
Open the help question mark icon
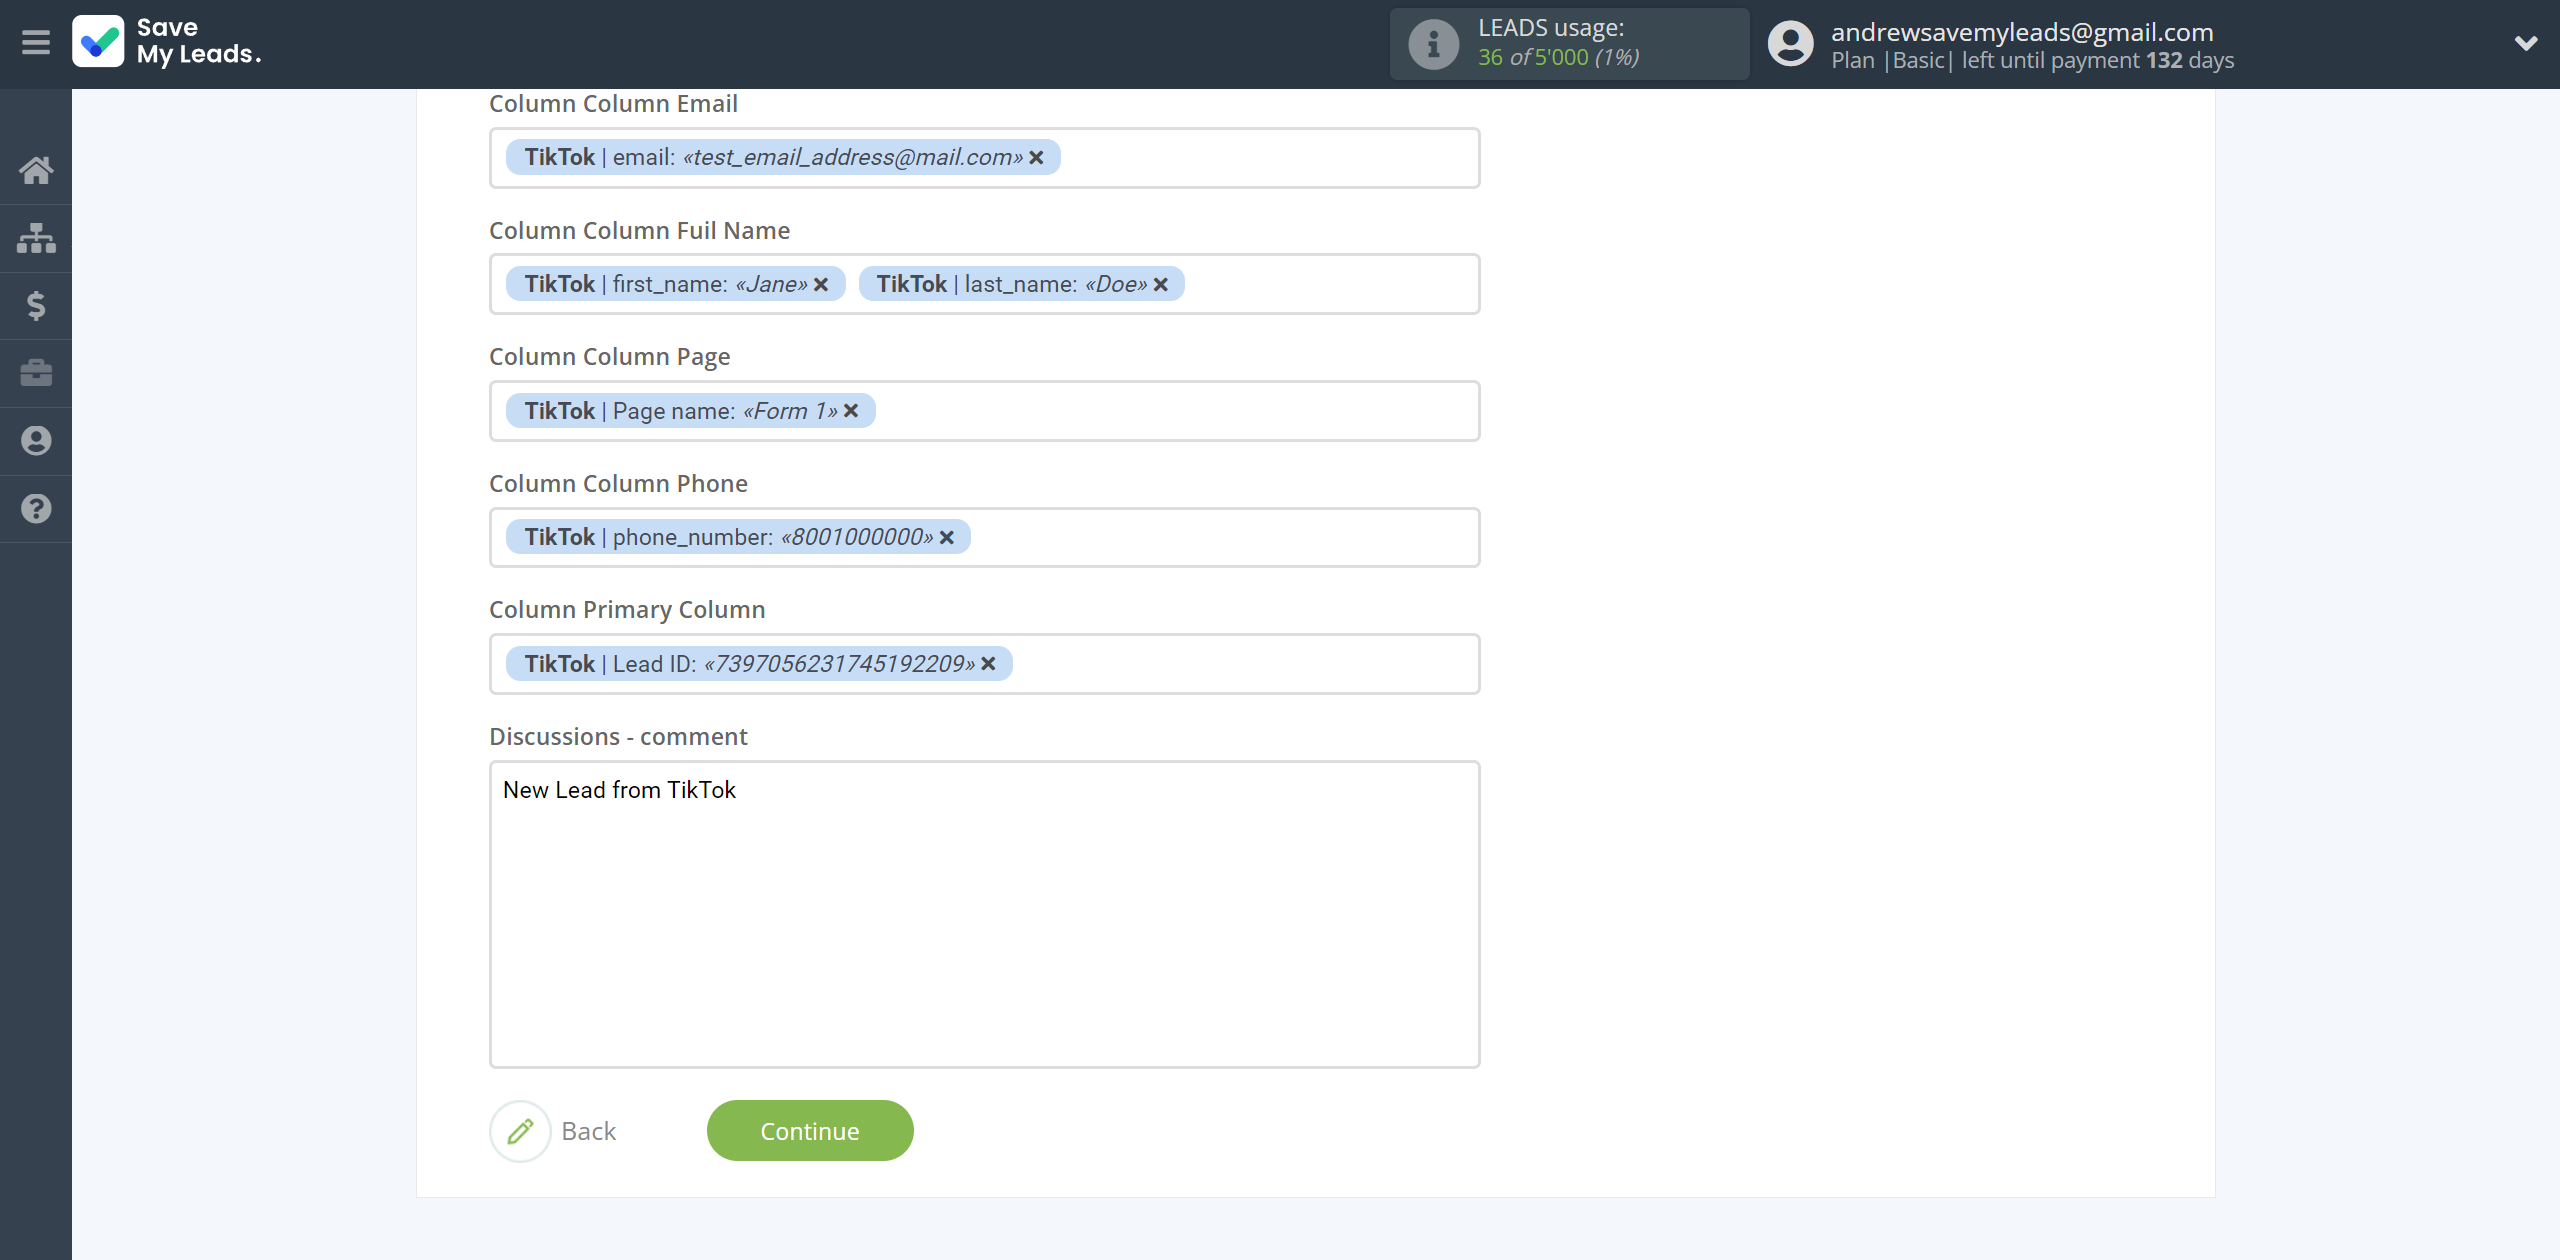(x=36, y=509)
